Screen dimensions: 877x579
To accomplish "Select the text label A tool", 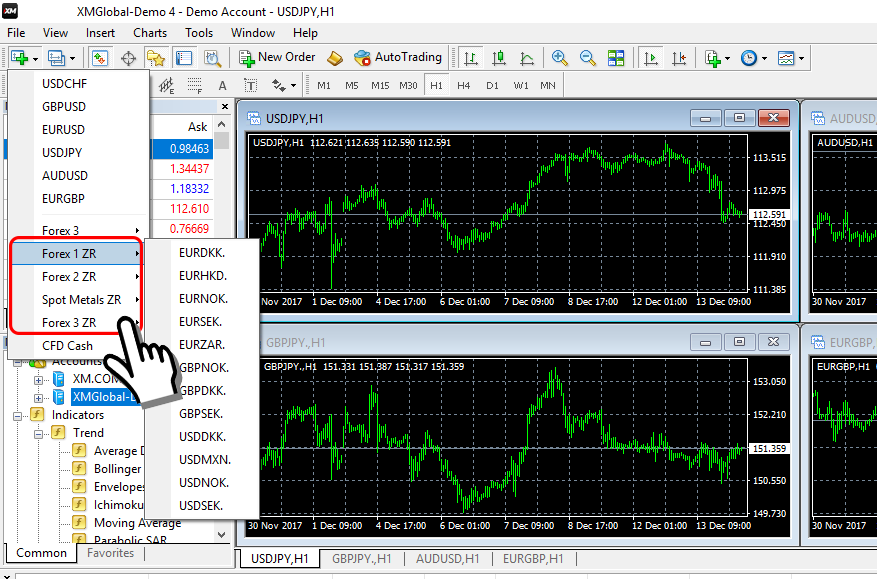I will pos(223,86).
